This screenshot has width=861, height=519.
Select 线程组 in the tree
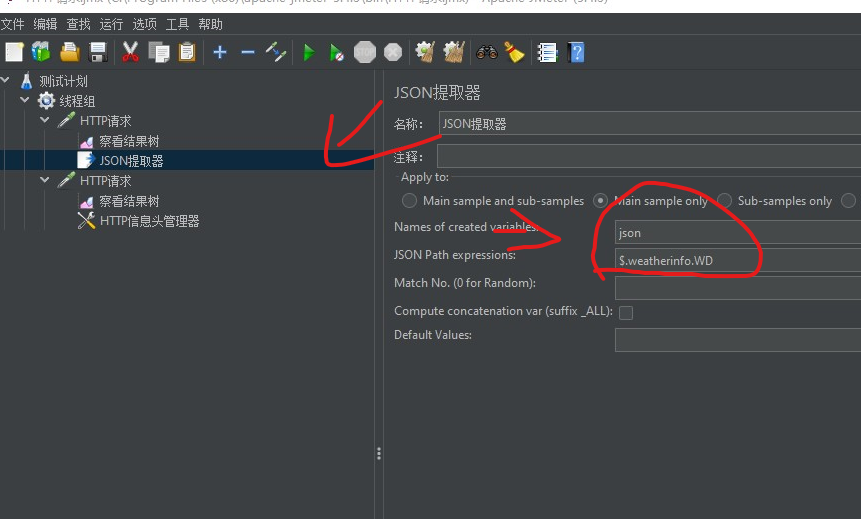(77, 101)
